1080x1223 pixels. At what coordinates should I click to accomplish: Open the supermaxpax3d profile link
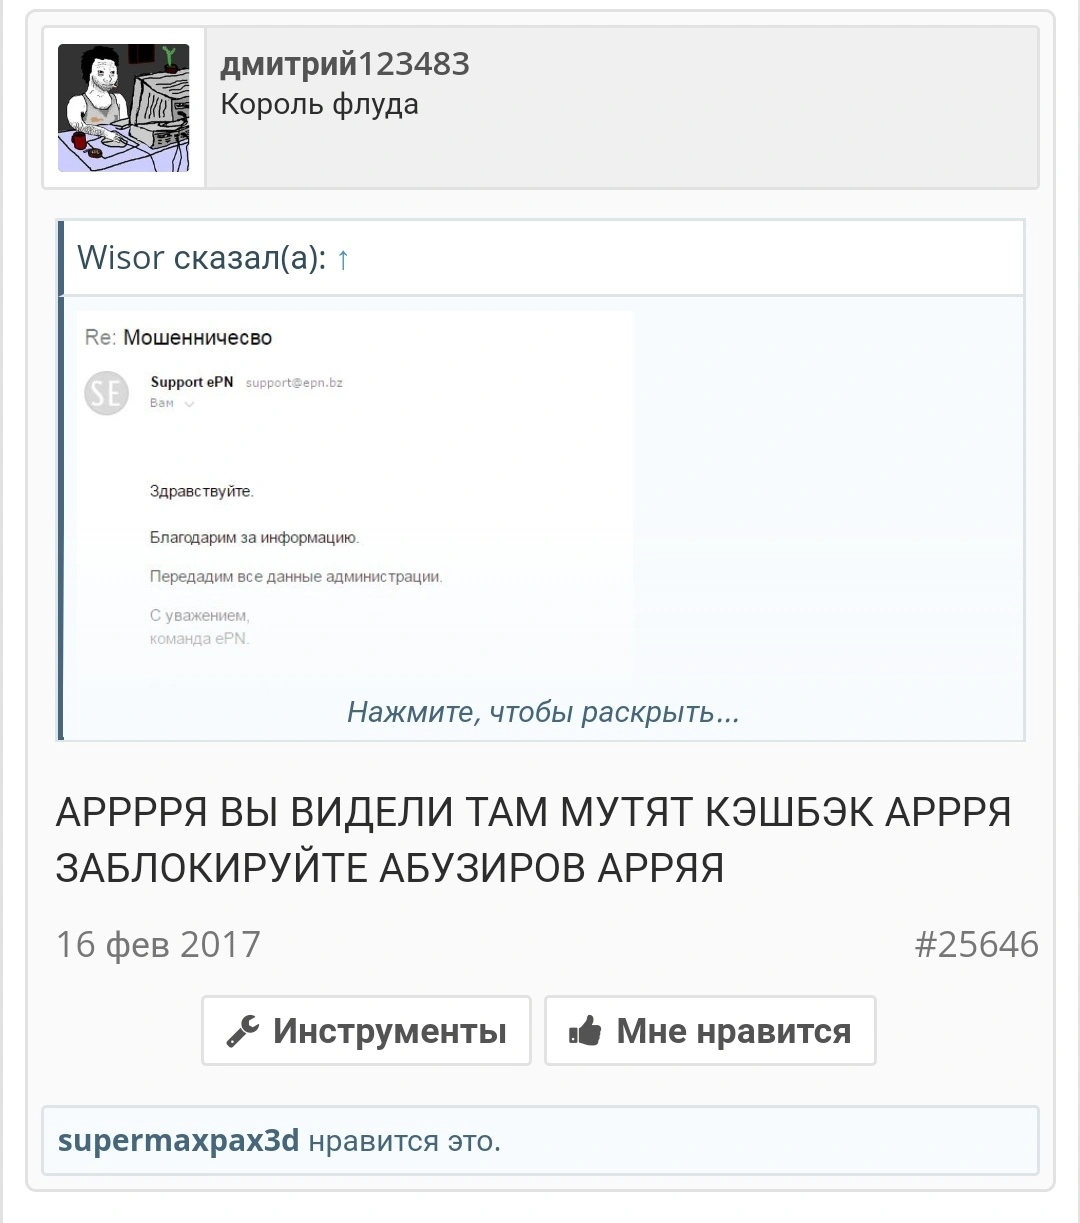click(x=179, y=1140)
